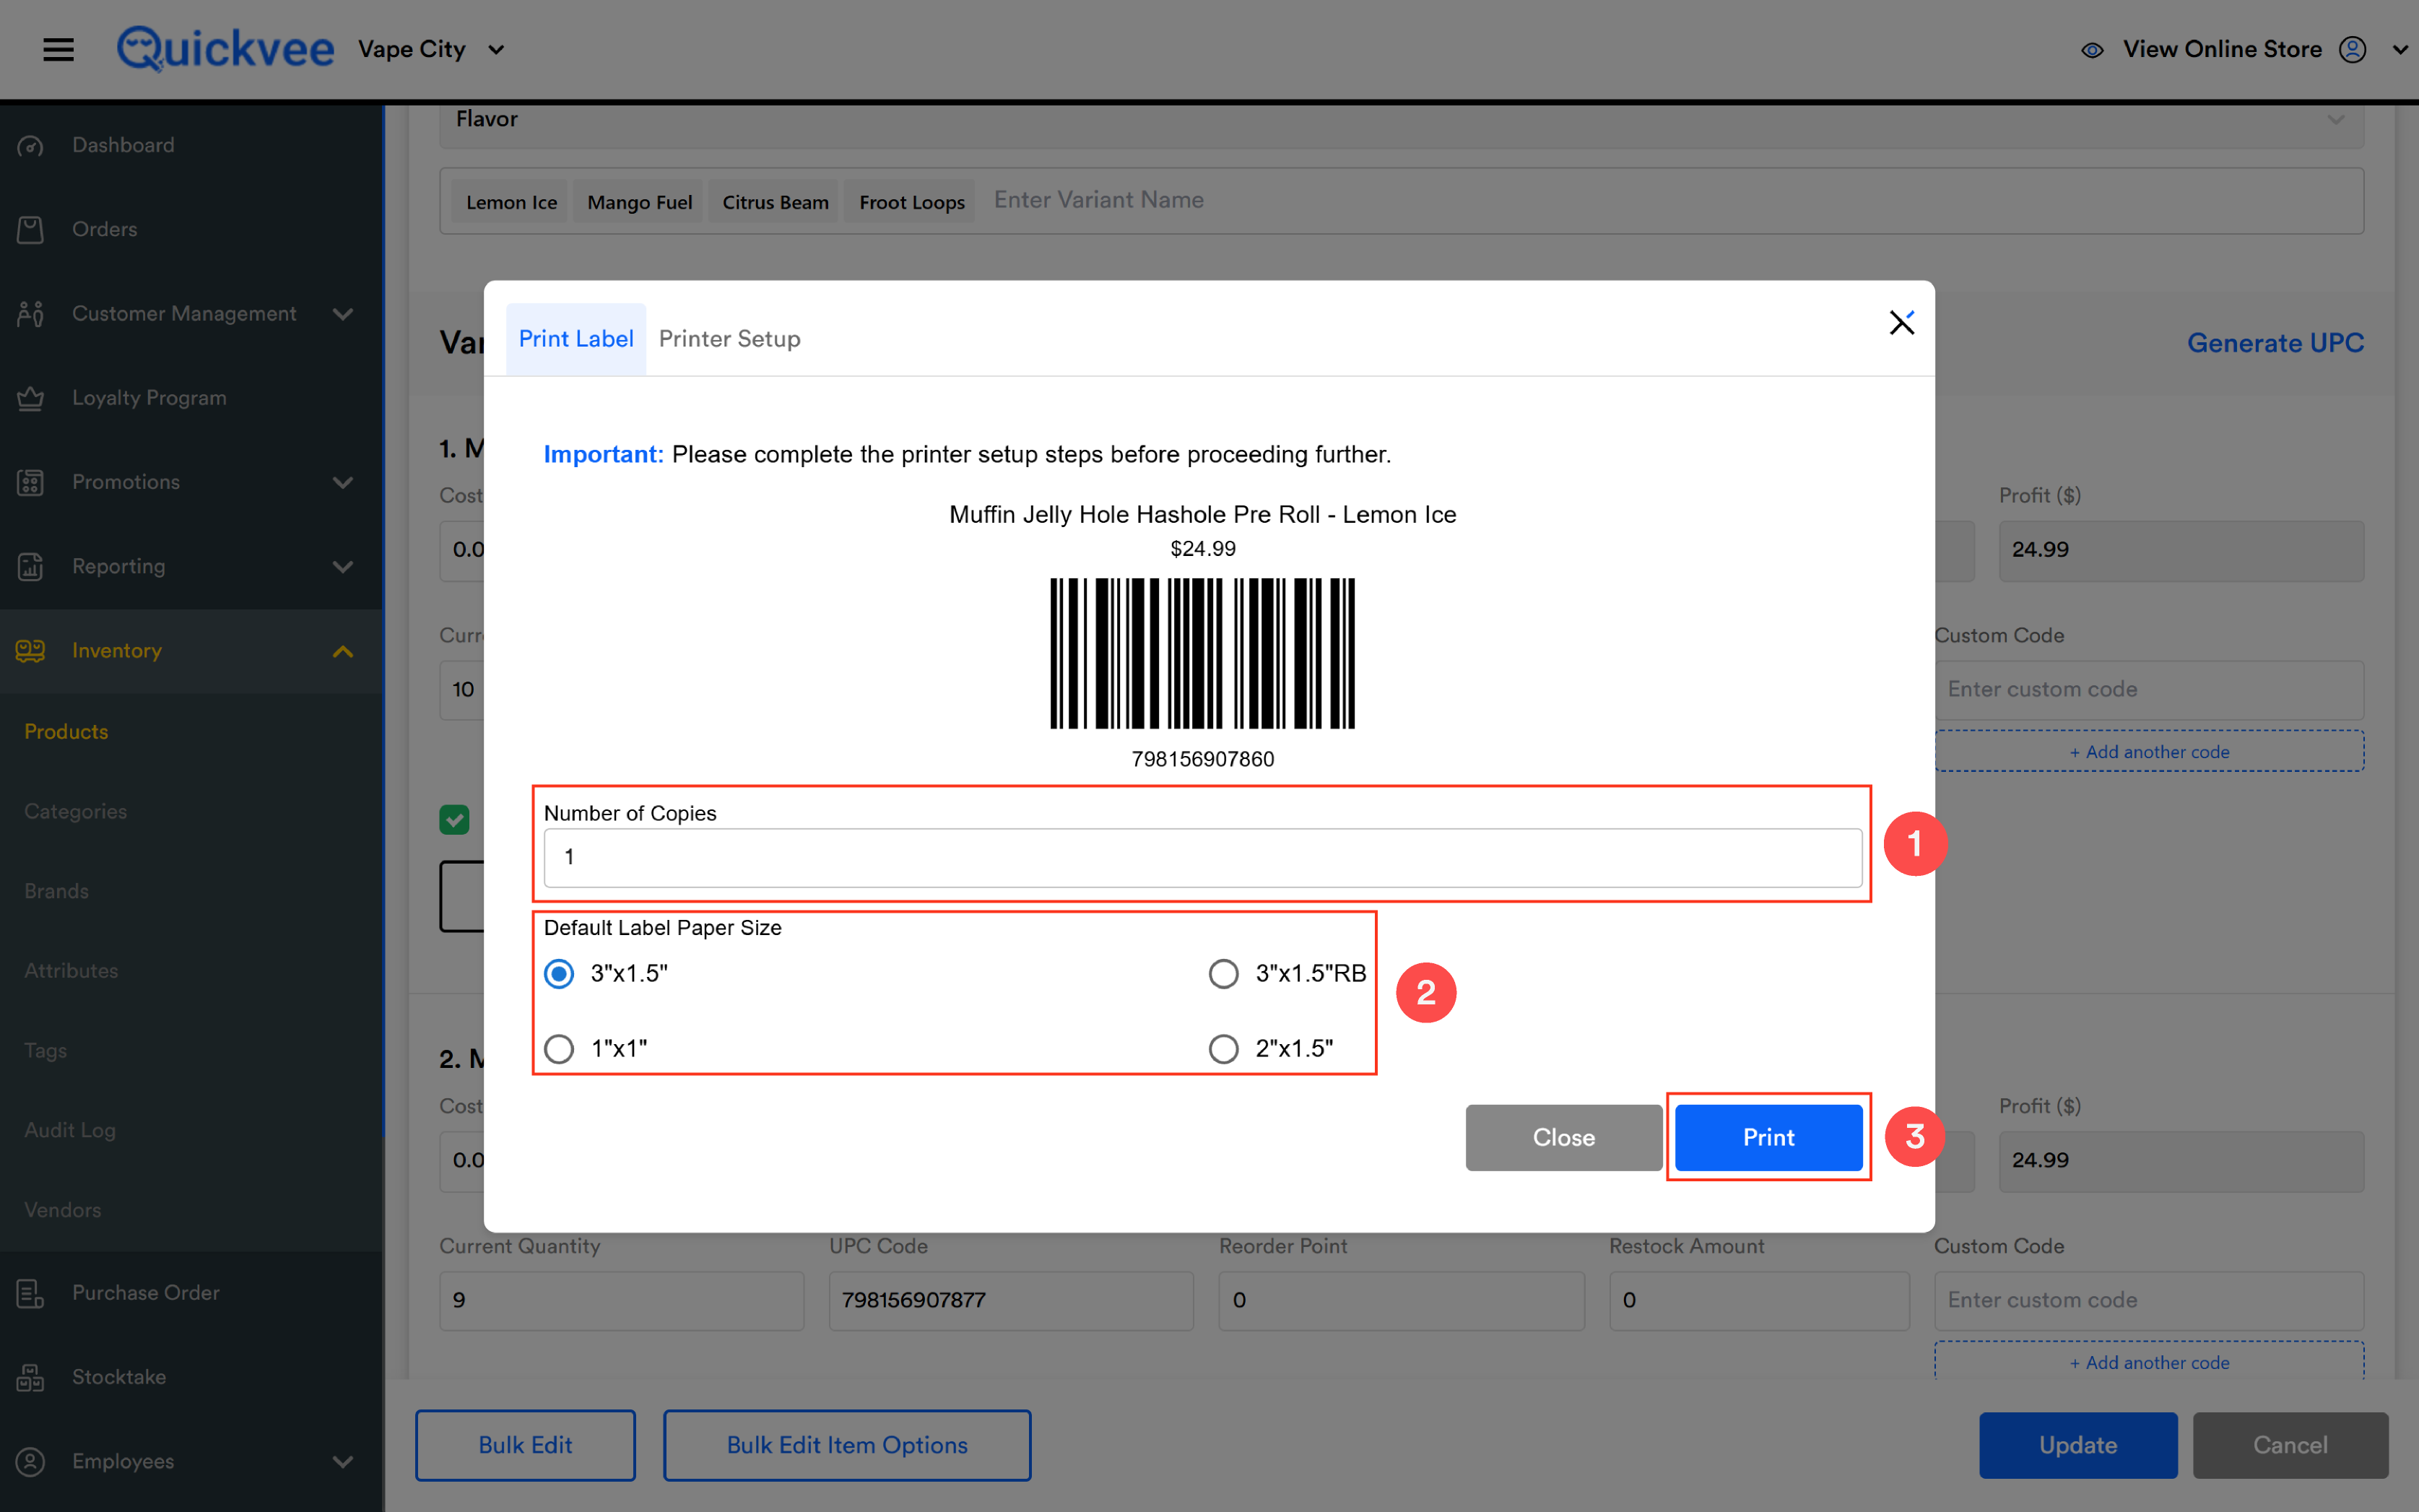Click the Employees person icon

pos(30,1461)
